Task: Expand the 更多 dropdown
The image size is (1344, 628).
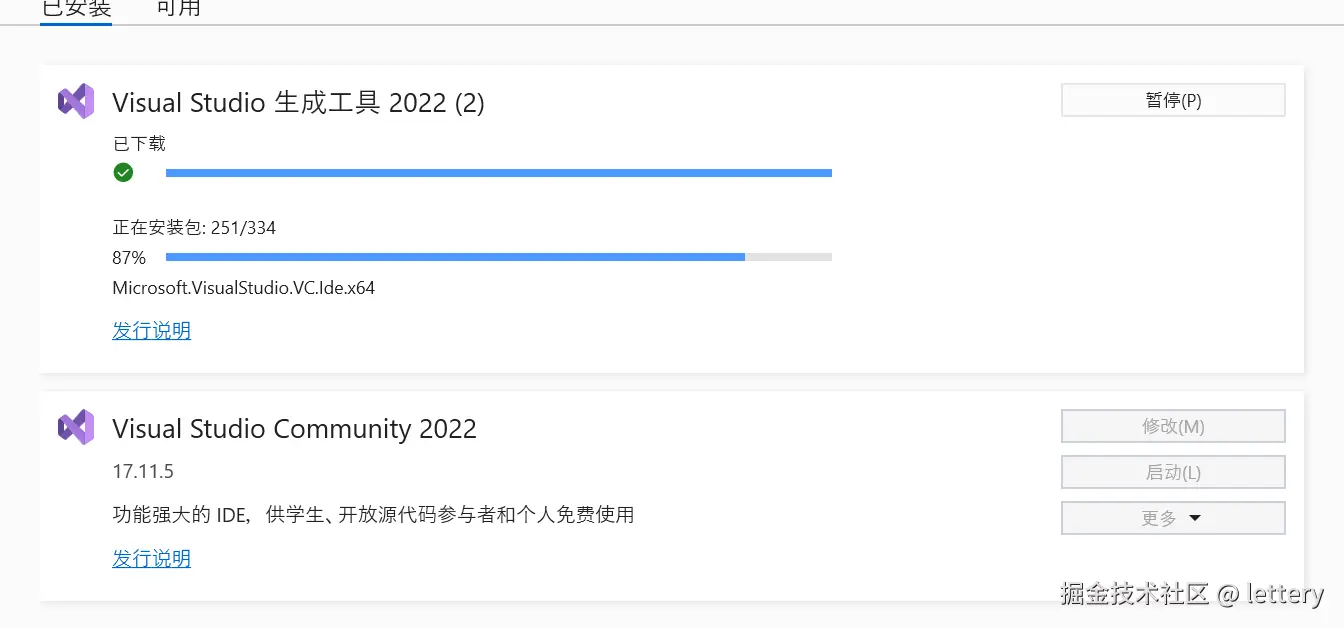Action: (1172, 518)
